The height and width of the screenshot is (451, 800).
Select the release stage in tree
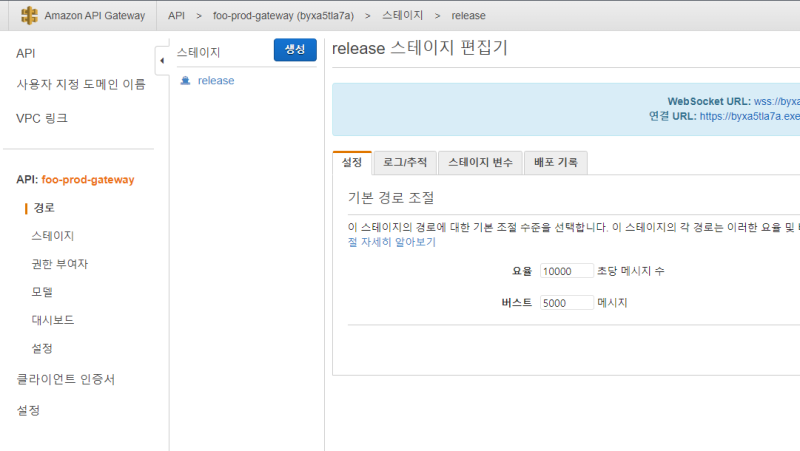click(216, 81)
